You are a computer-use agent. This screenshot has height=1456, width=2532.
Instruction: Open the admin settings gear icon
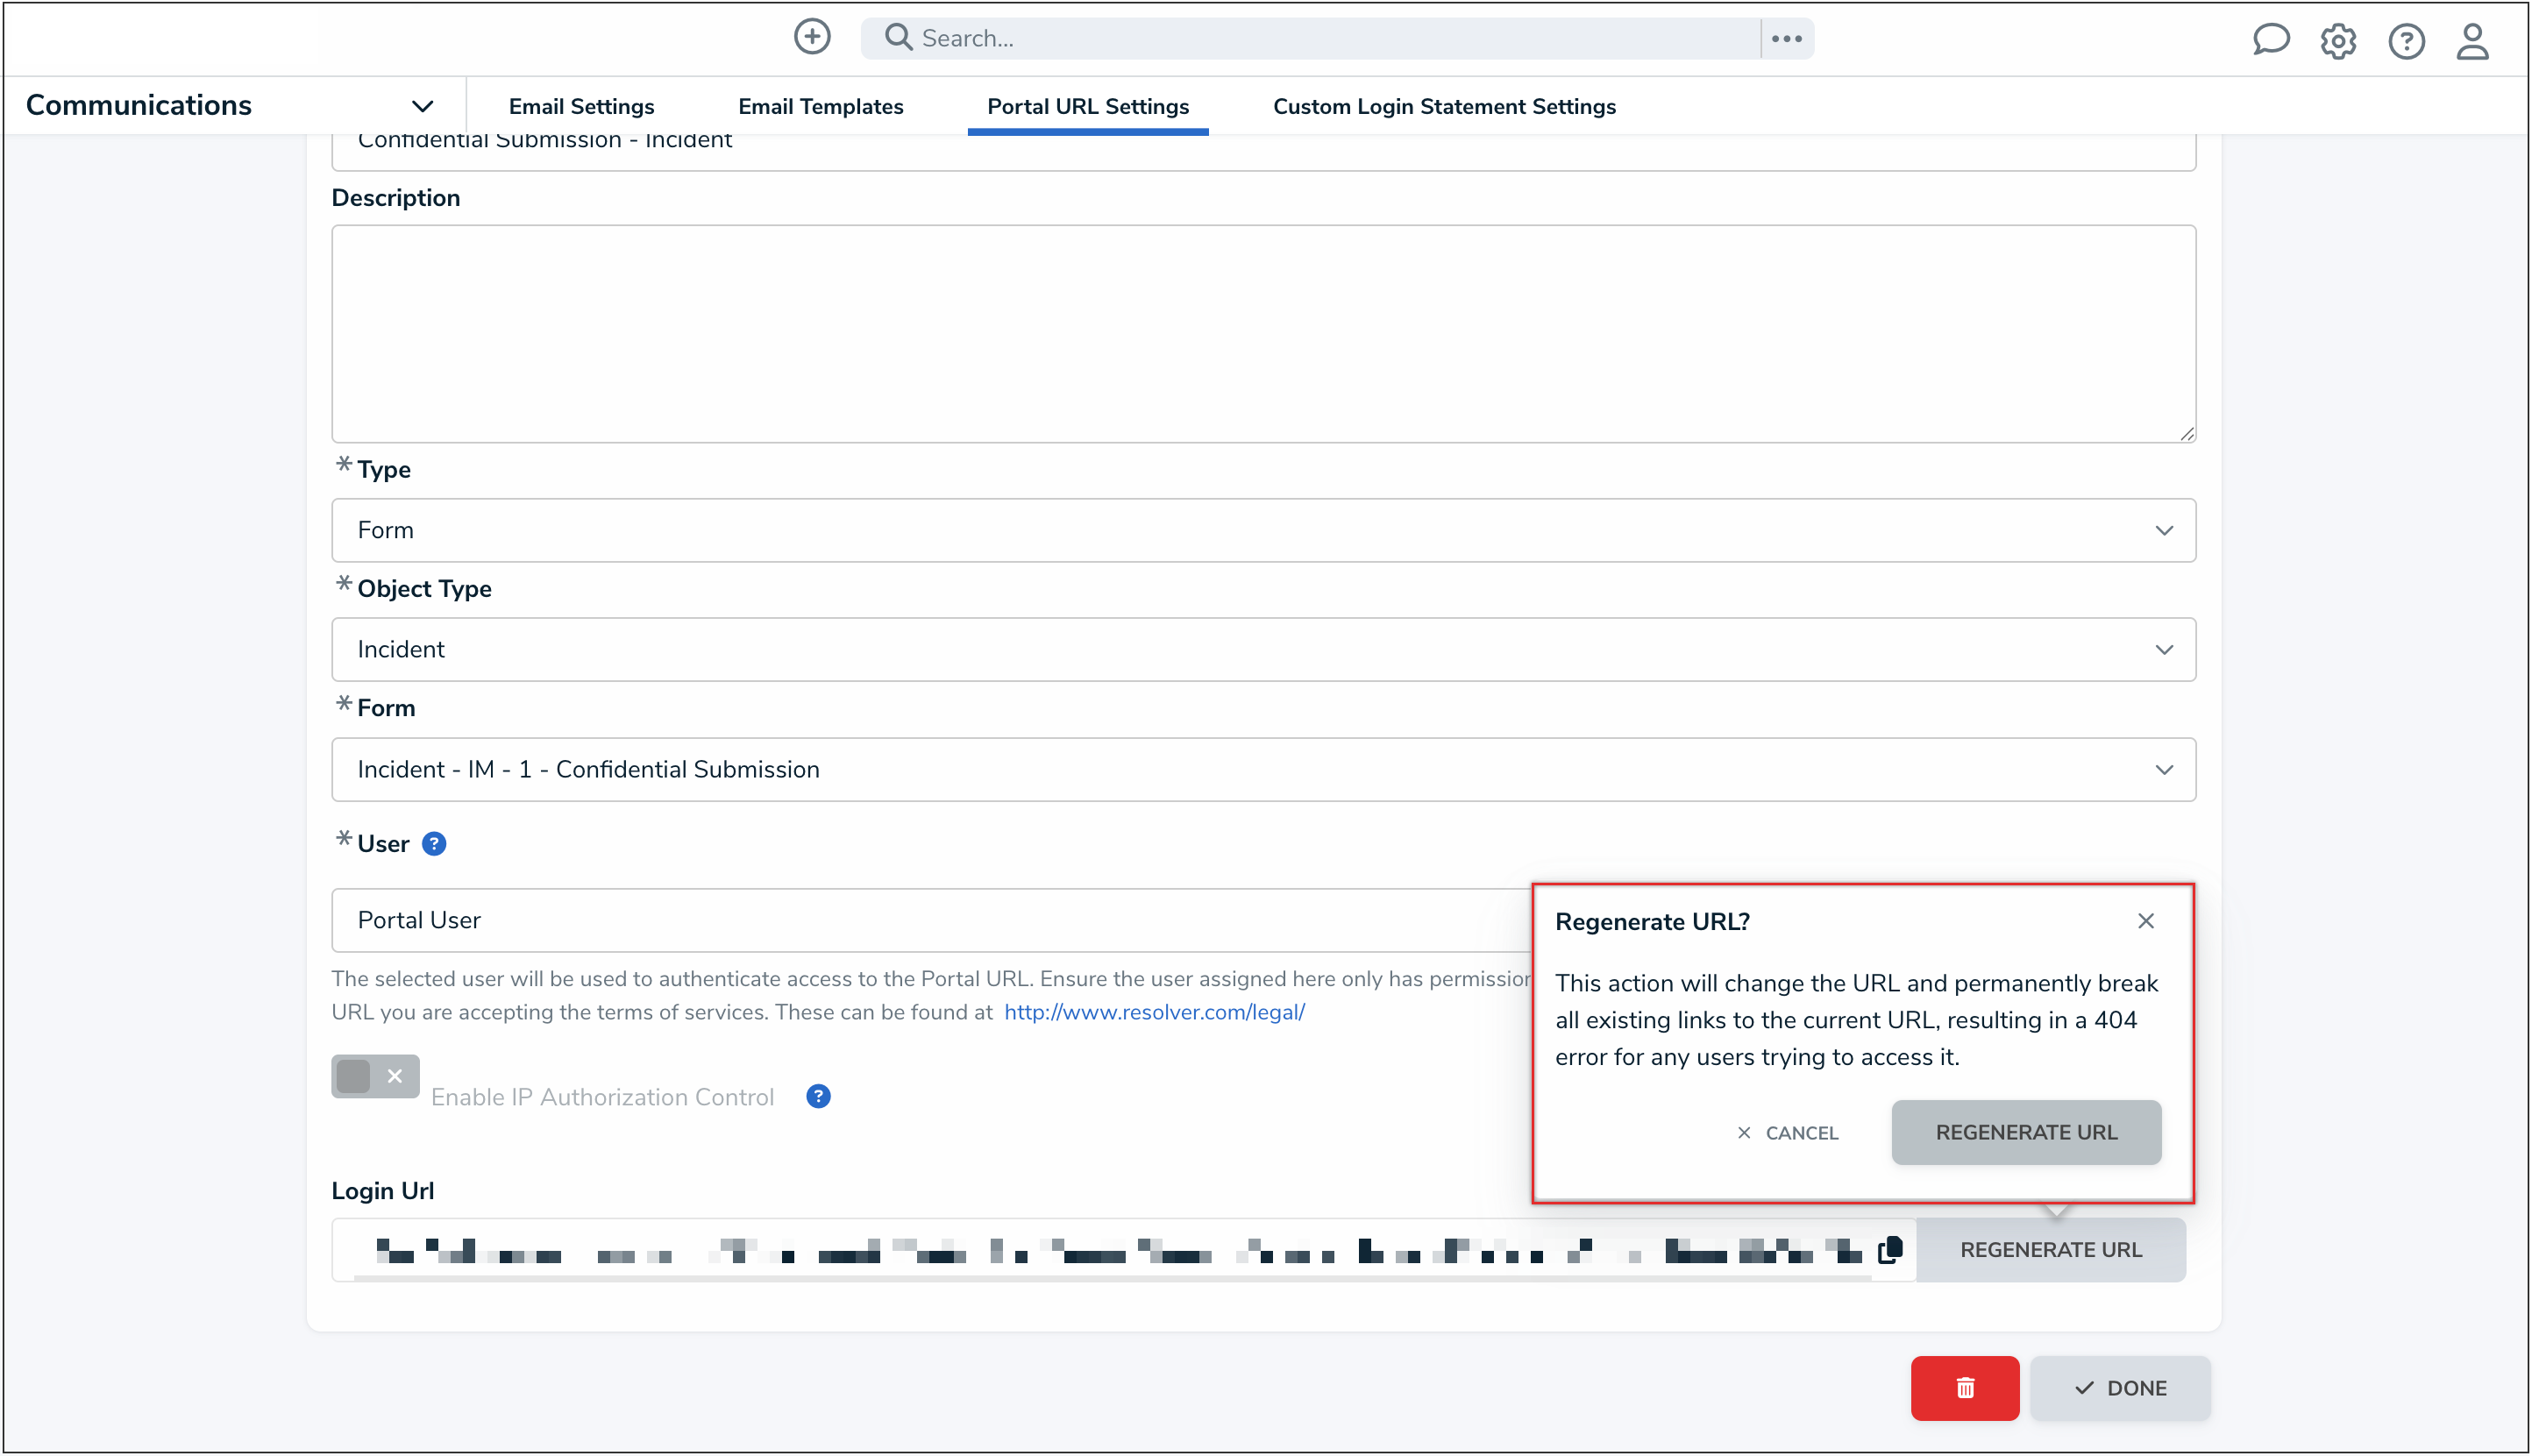click(2338, 41)
